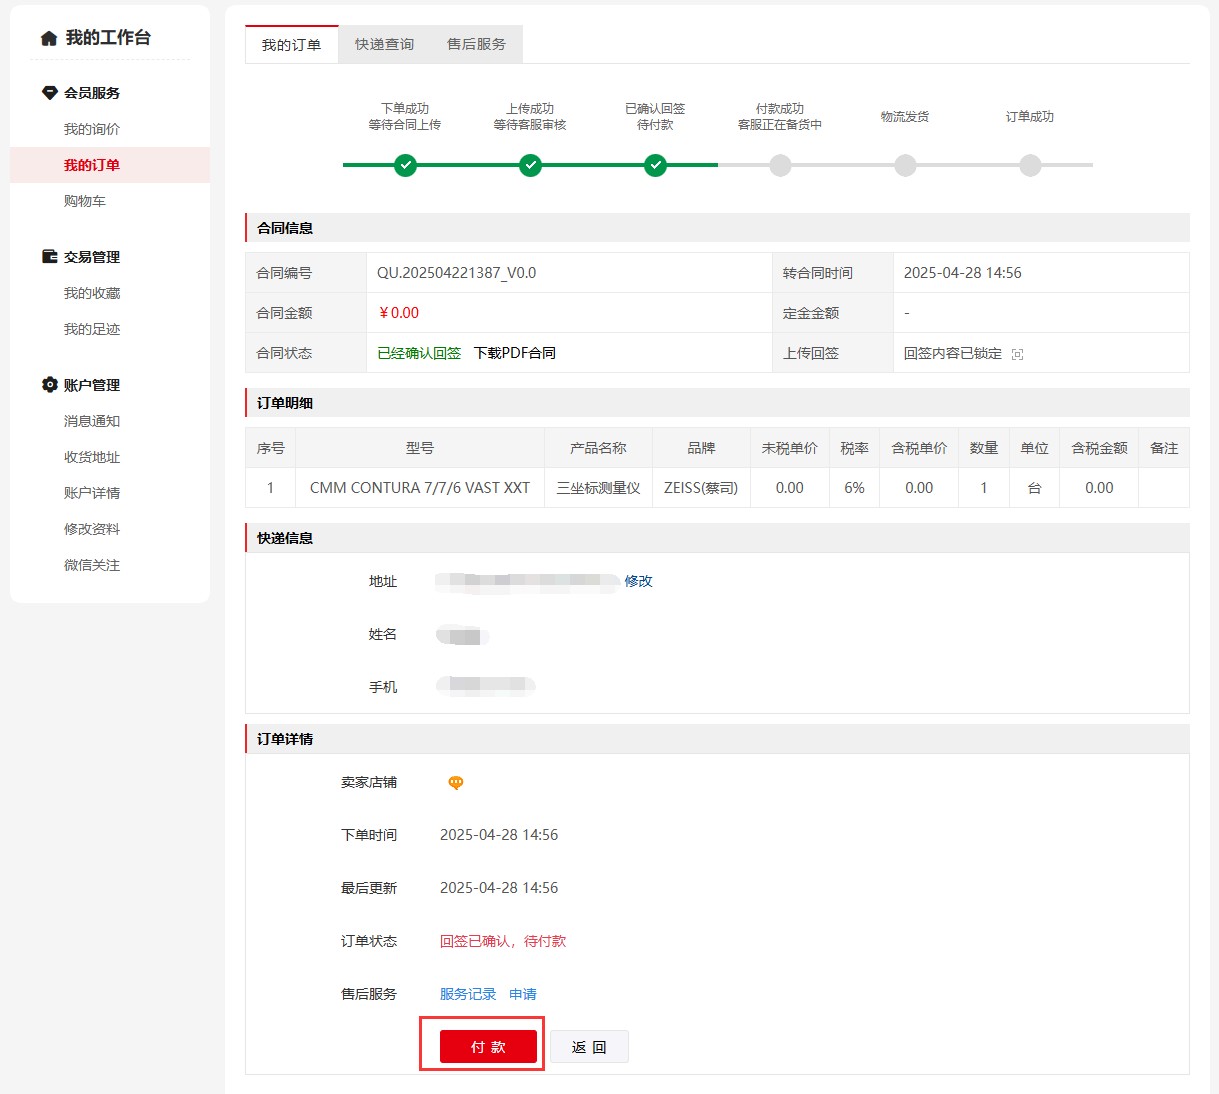Click the 下单成功 green checkmark step
Image resolution: width=1219 pixels, height=1094 pixels.
pos(405,166)
